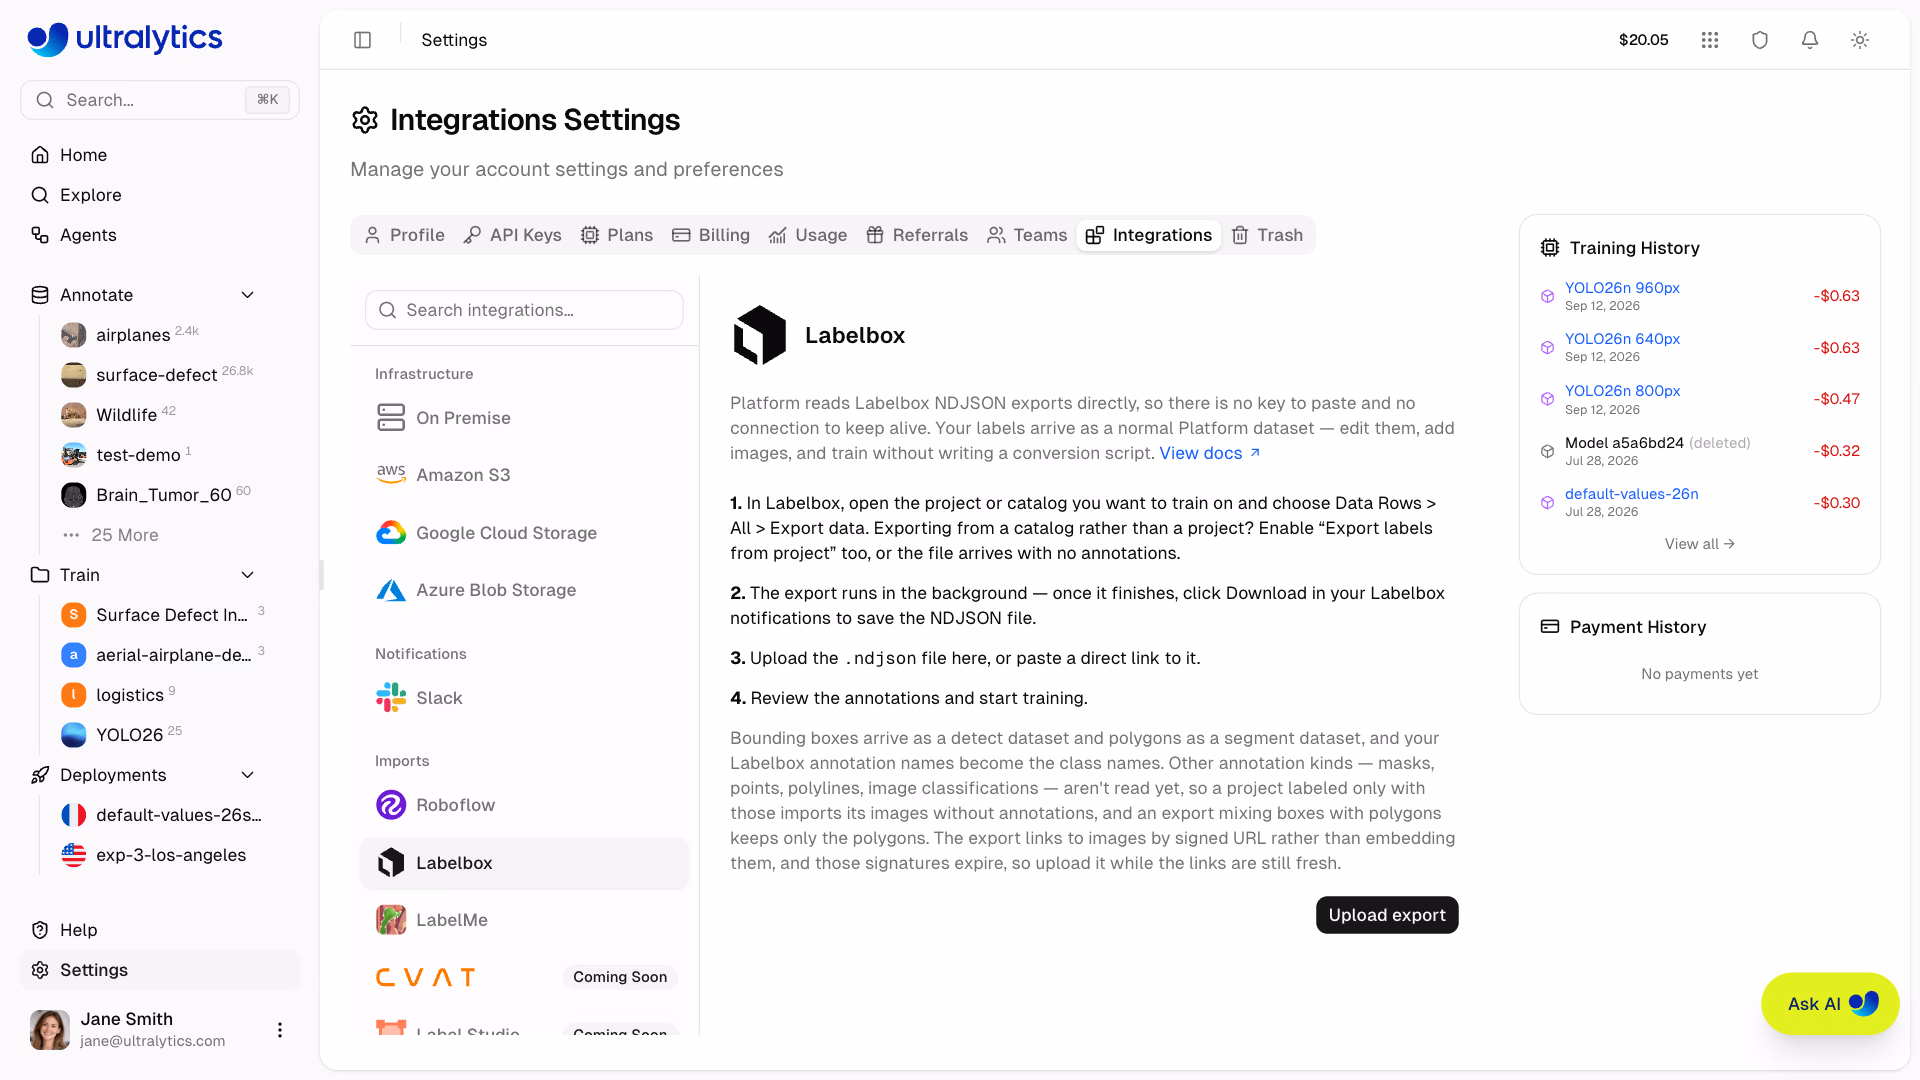Select the On Premise integration
The image size is (1920, 1080).
524,418
